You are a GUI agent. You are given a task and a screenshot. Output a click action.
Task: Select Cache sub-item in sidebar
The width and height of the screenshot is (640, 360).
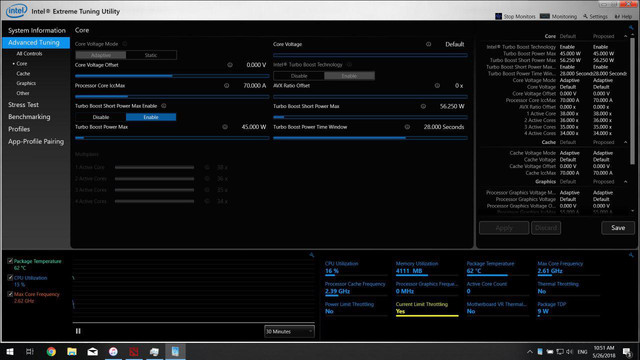tap(23, 73)
